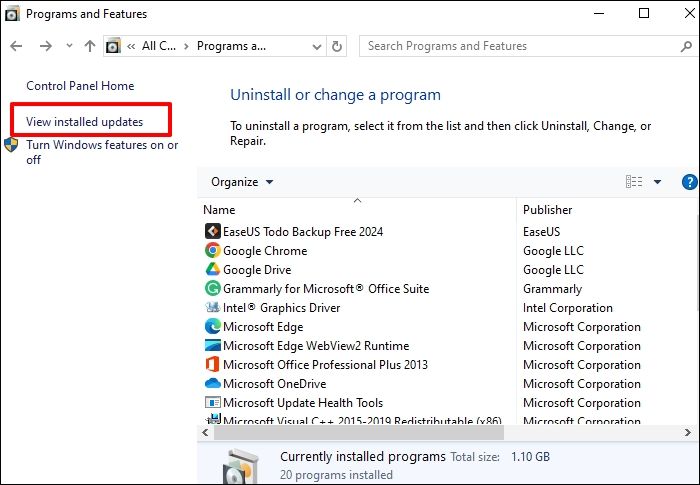Image resolution: width=700 pixels, height=485 pixels.
Task: Open View installed updates link
Action: (x=84, y=122)
